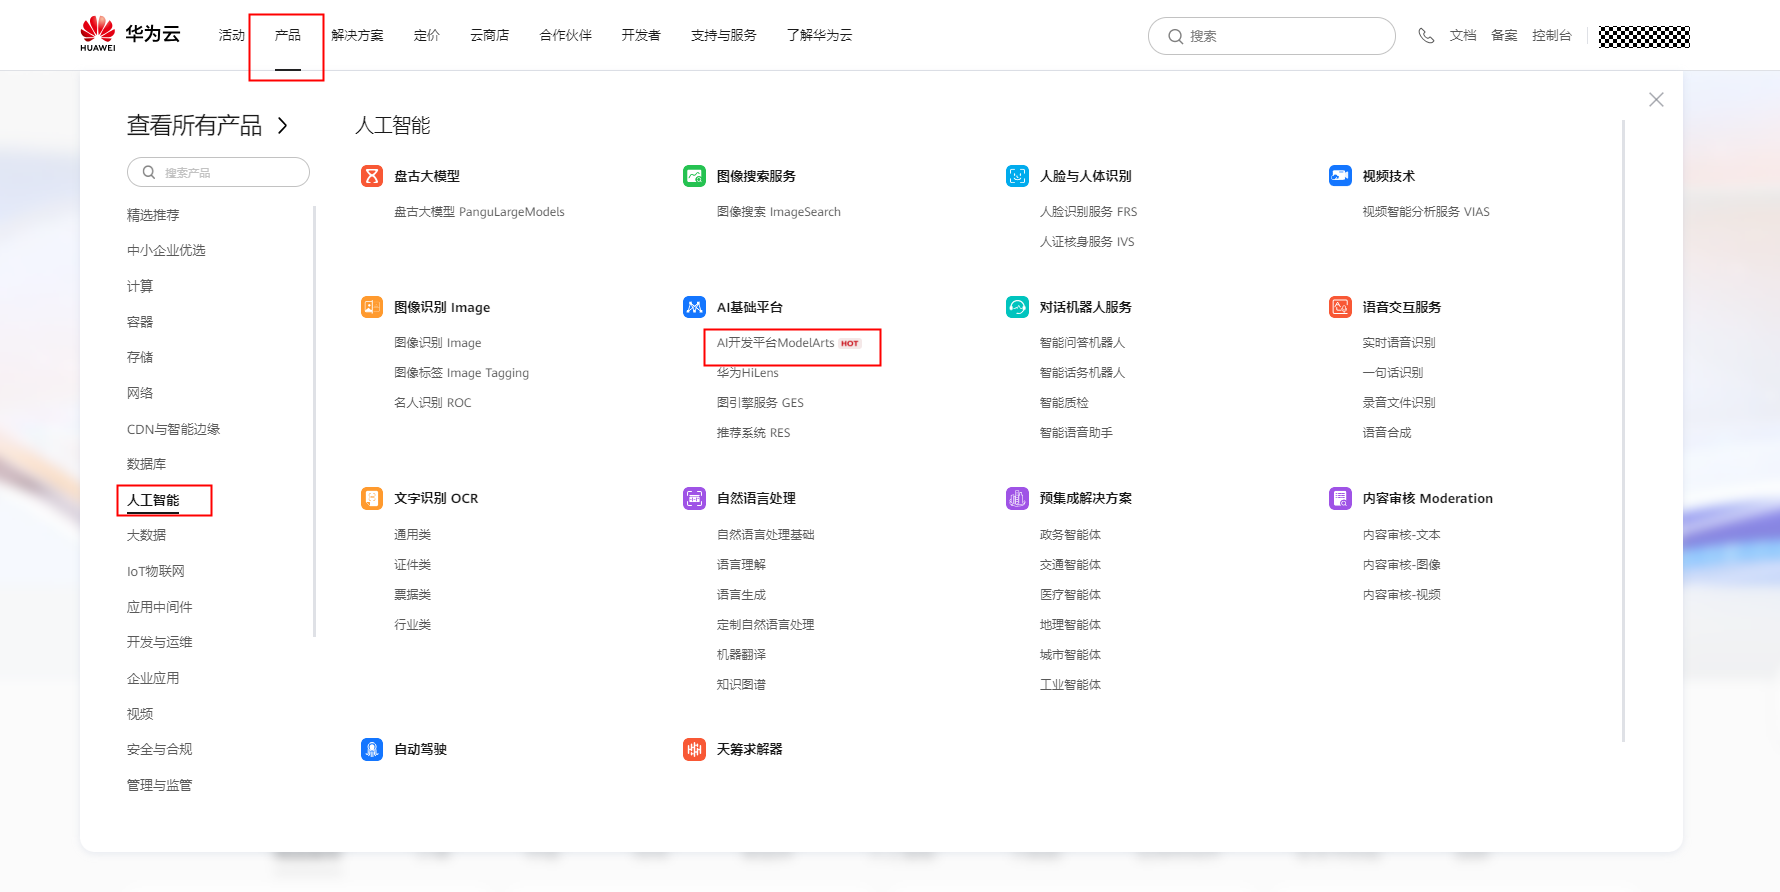
Task: Click the AI基础平台 category icon
Action: coord(694,307)
